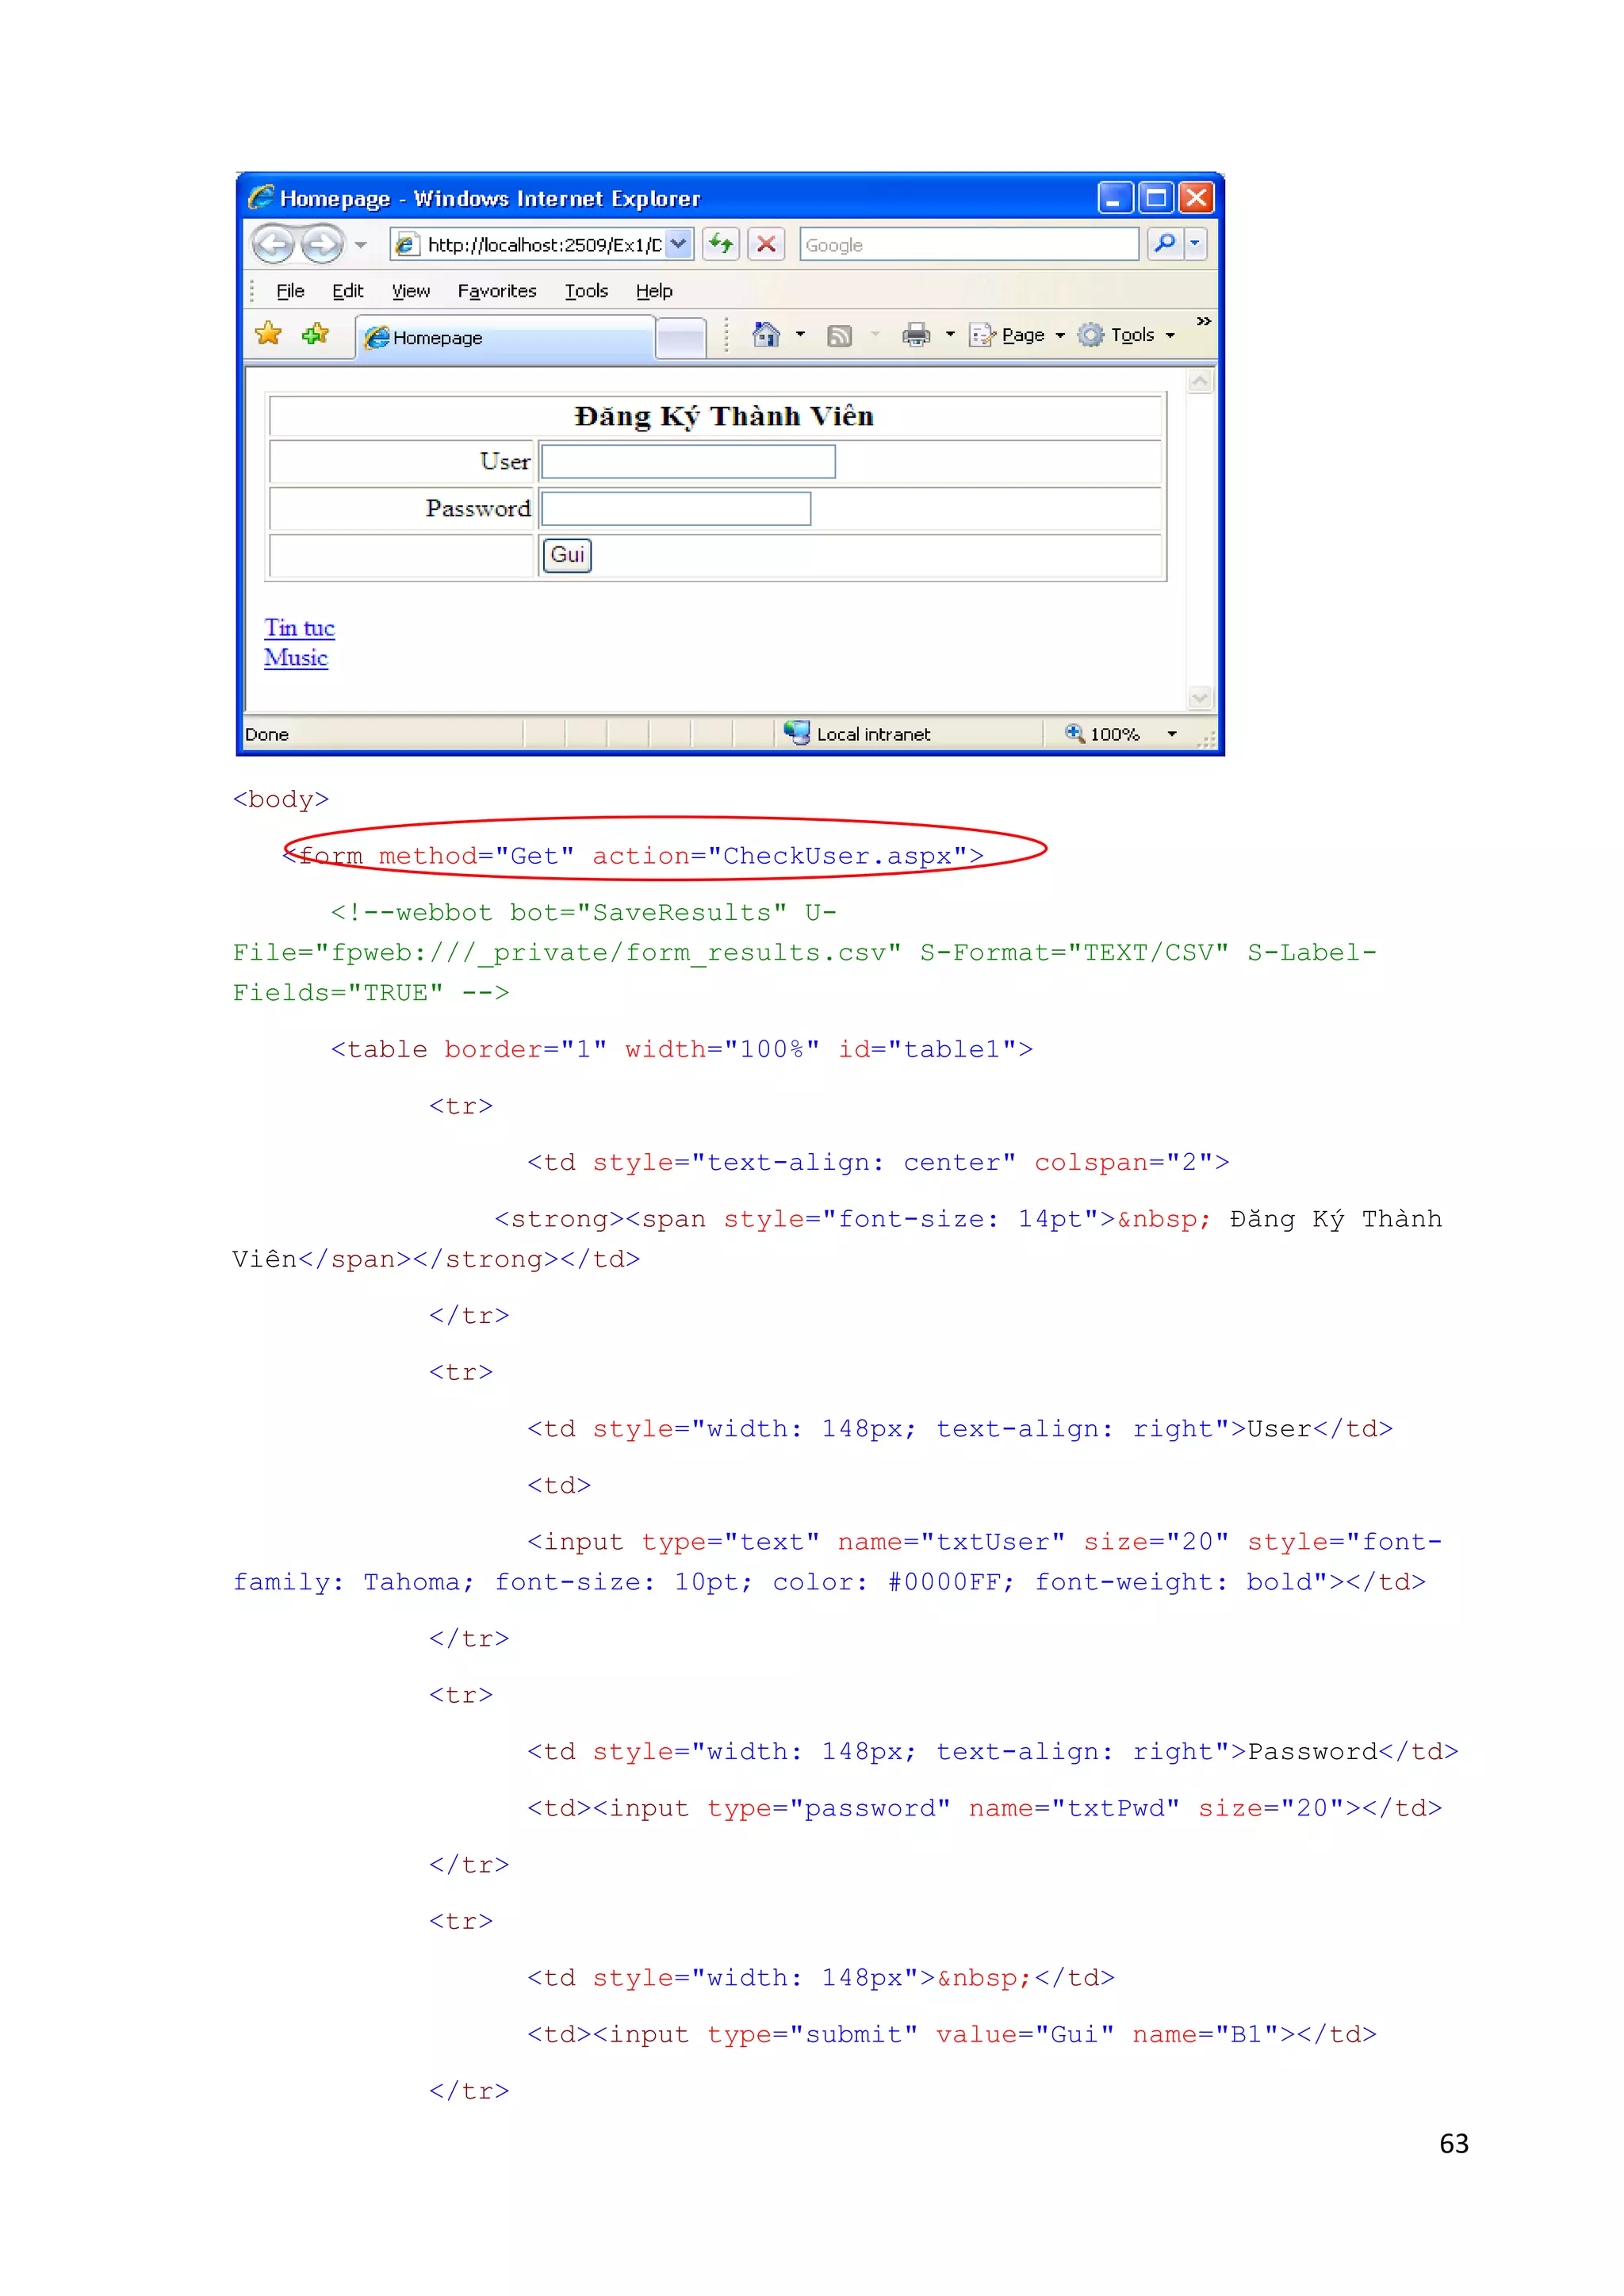Click the Password input field
Image resolution: width=1624 pixels, height=2296 pixels.
tap(676, 509)
